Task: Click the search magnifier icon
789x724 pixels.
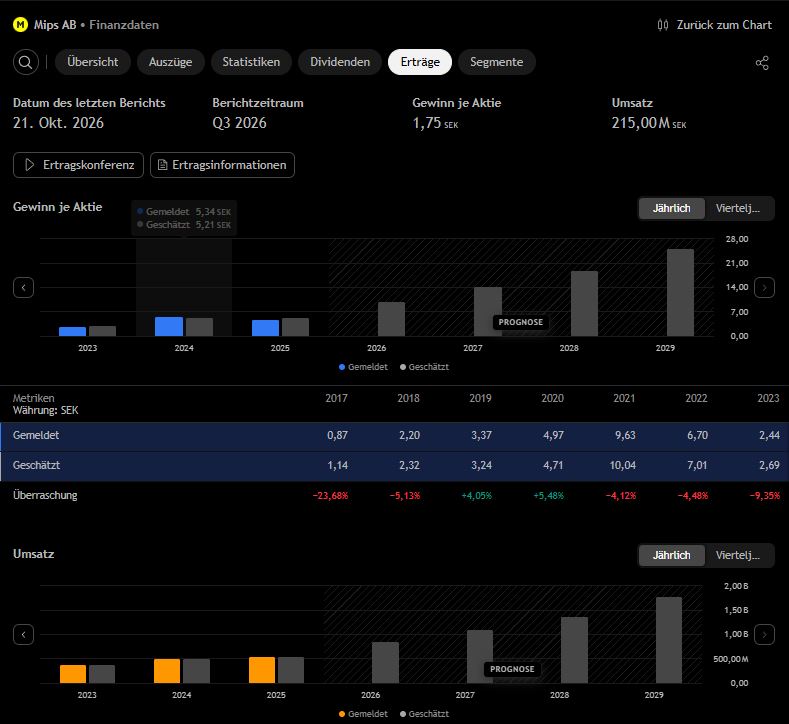Action: point(26,62)
